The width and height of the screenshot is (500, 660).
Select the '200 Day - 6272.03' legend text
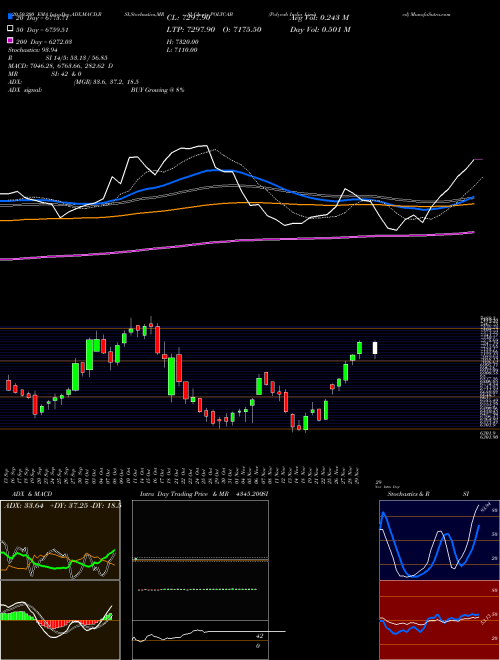(x=44, y=42)
